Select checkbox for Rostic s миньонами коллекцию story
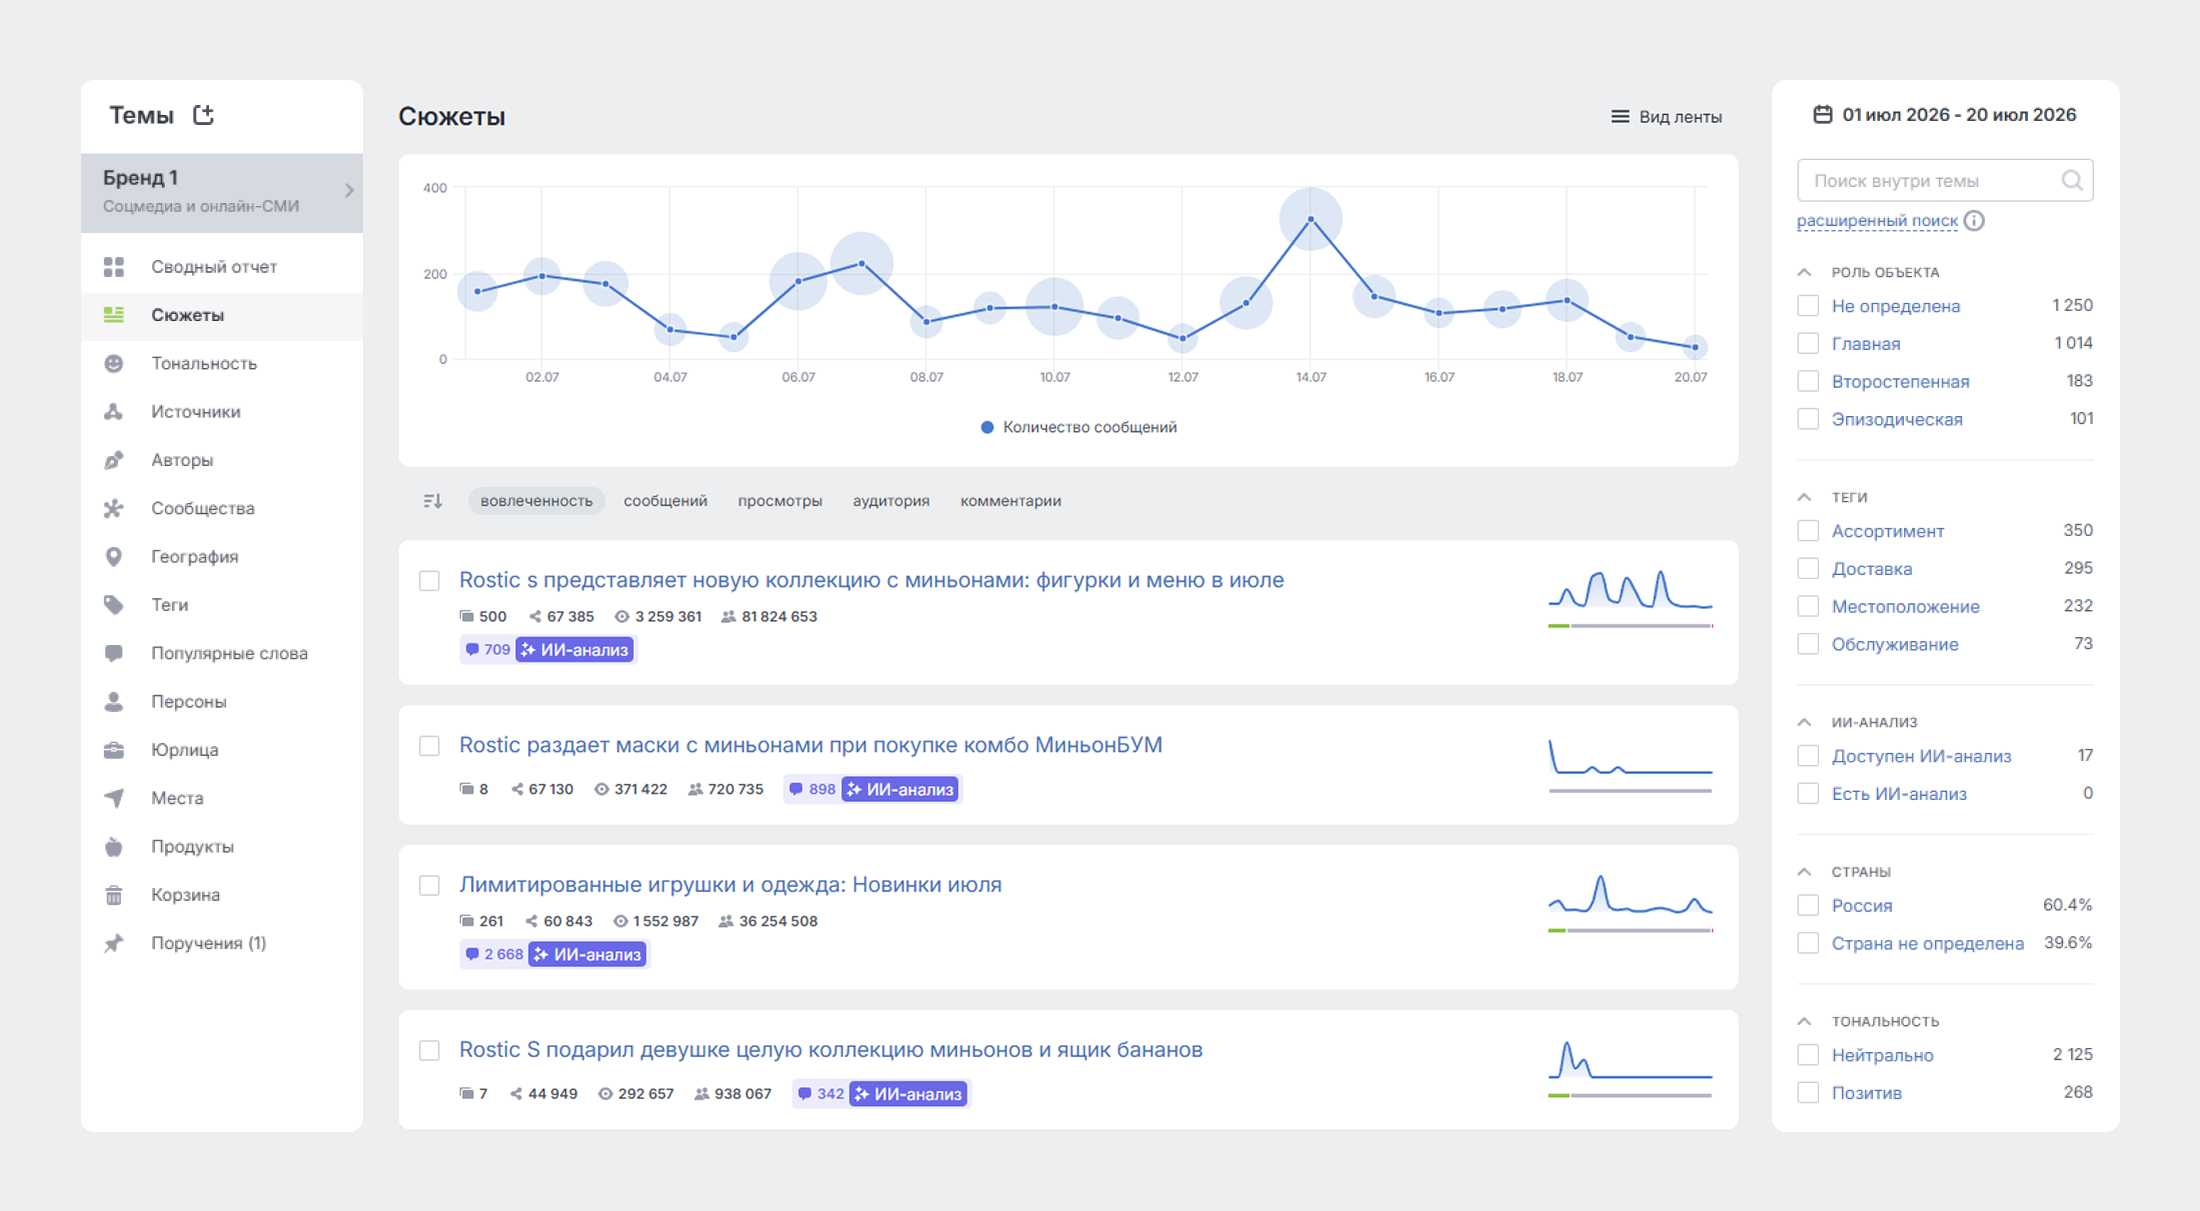The image size is (2200, 1211). (429, 581)
